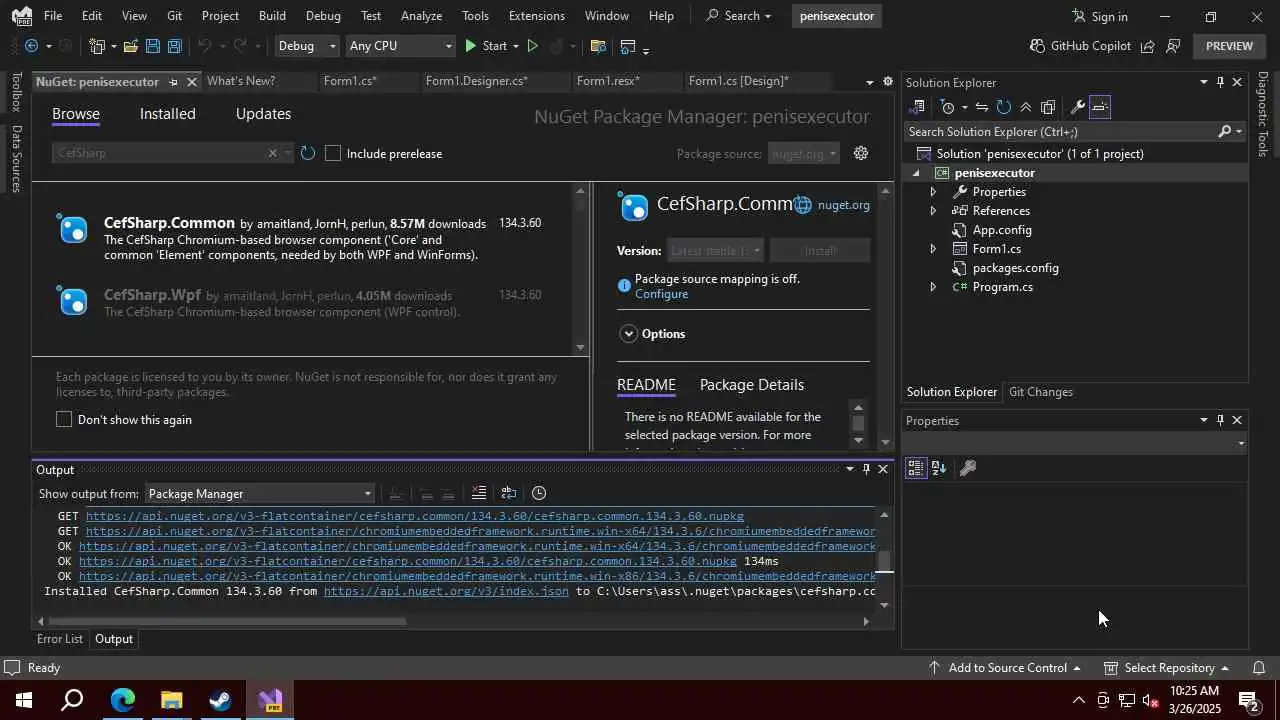Click the GitHub Copilot button
Viewport: 1280px width, 720px height.
1080,46
